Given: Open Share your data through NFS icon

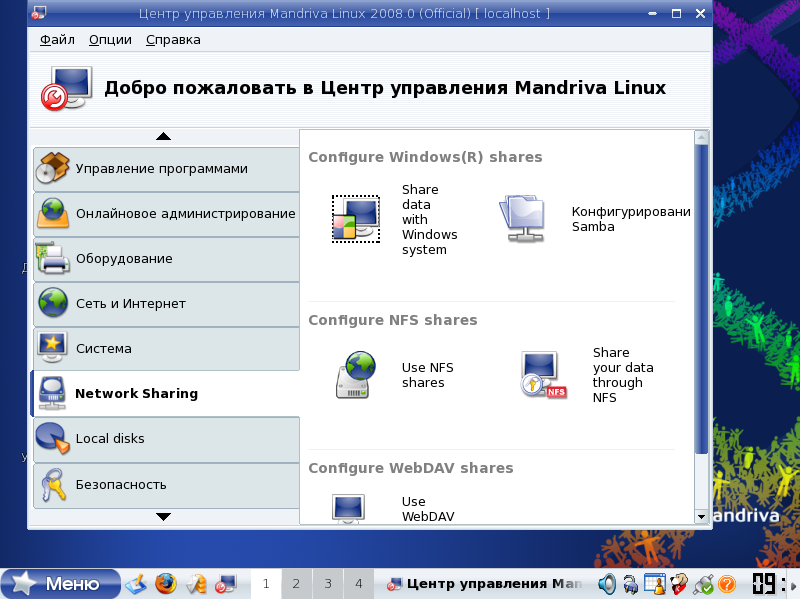Looking at the screenshot, I should click(x=544, y=375).
